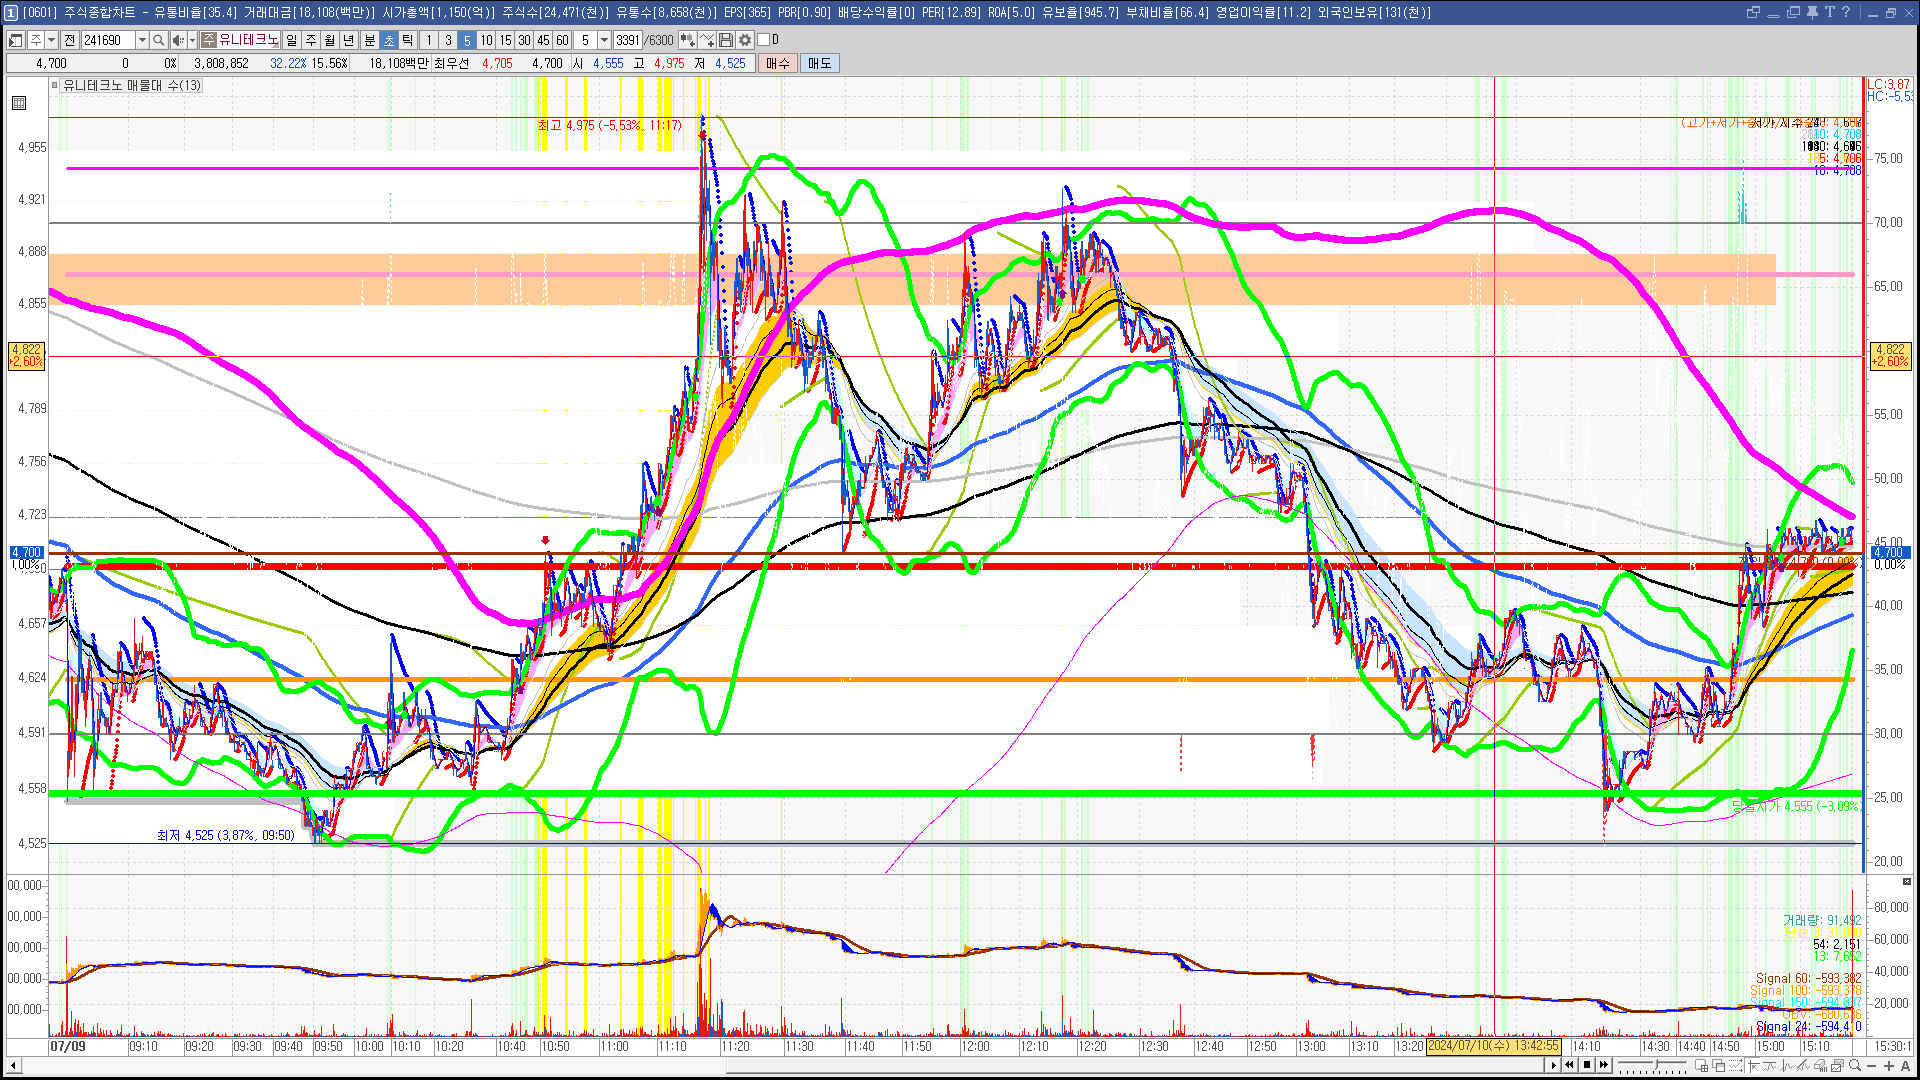Click the stock search magnifier icon
Screen dimensions: 1920x1080
[x=158, y=40]
